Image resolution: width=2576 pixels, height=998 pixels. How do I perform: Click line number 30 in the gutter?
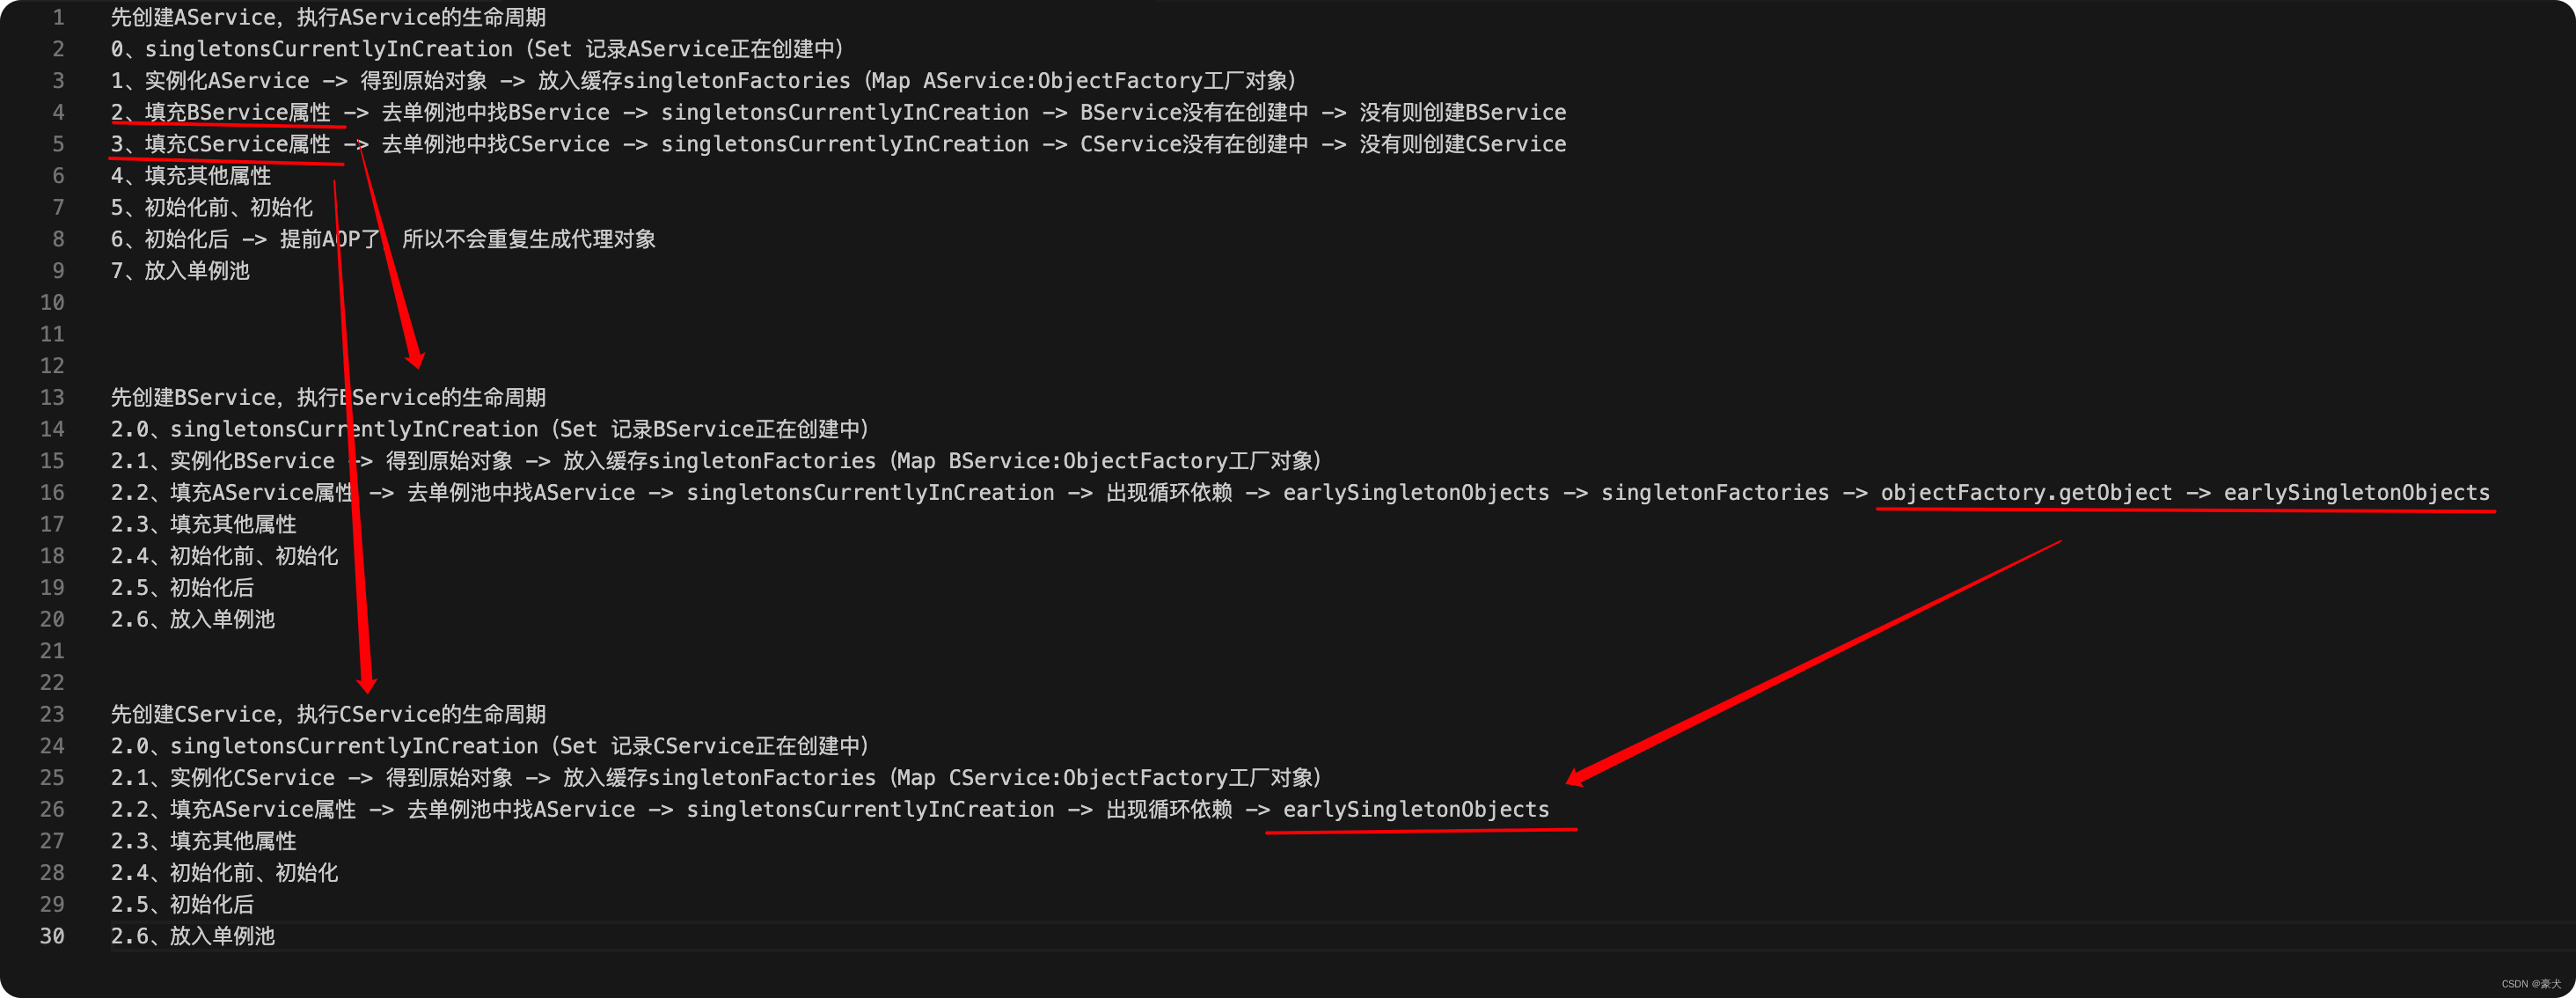click(52, 936)
